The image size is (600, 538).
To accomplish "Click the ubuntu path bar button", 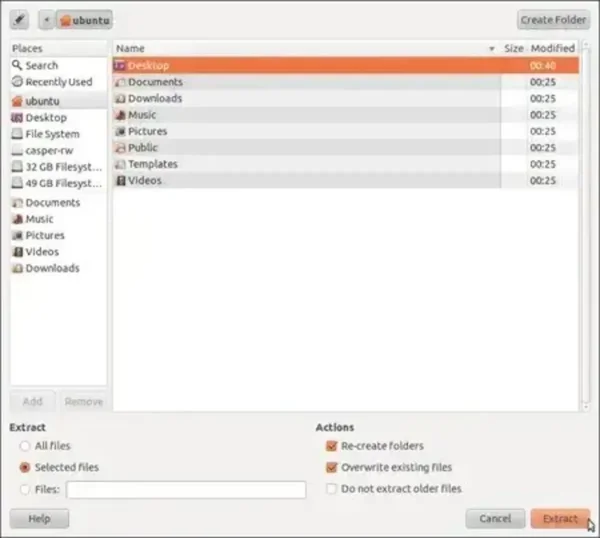I will [x=85, y=20].
